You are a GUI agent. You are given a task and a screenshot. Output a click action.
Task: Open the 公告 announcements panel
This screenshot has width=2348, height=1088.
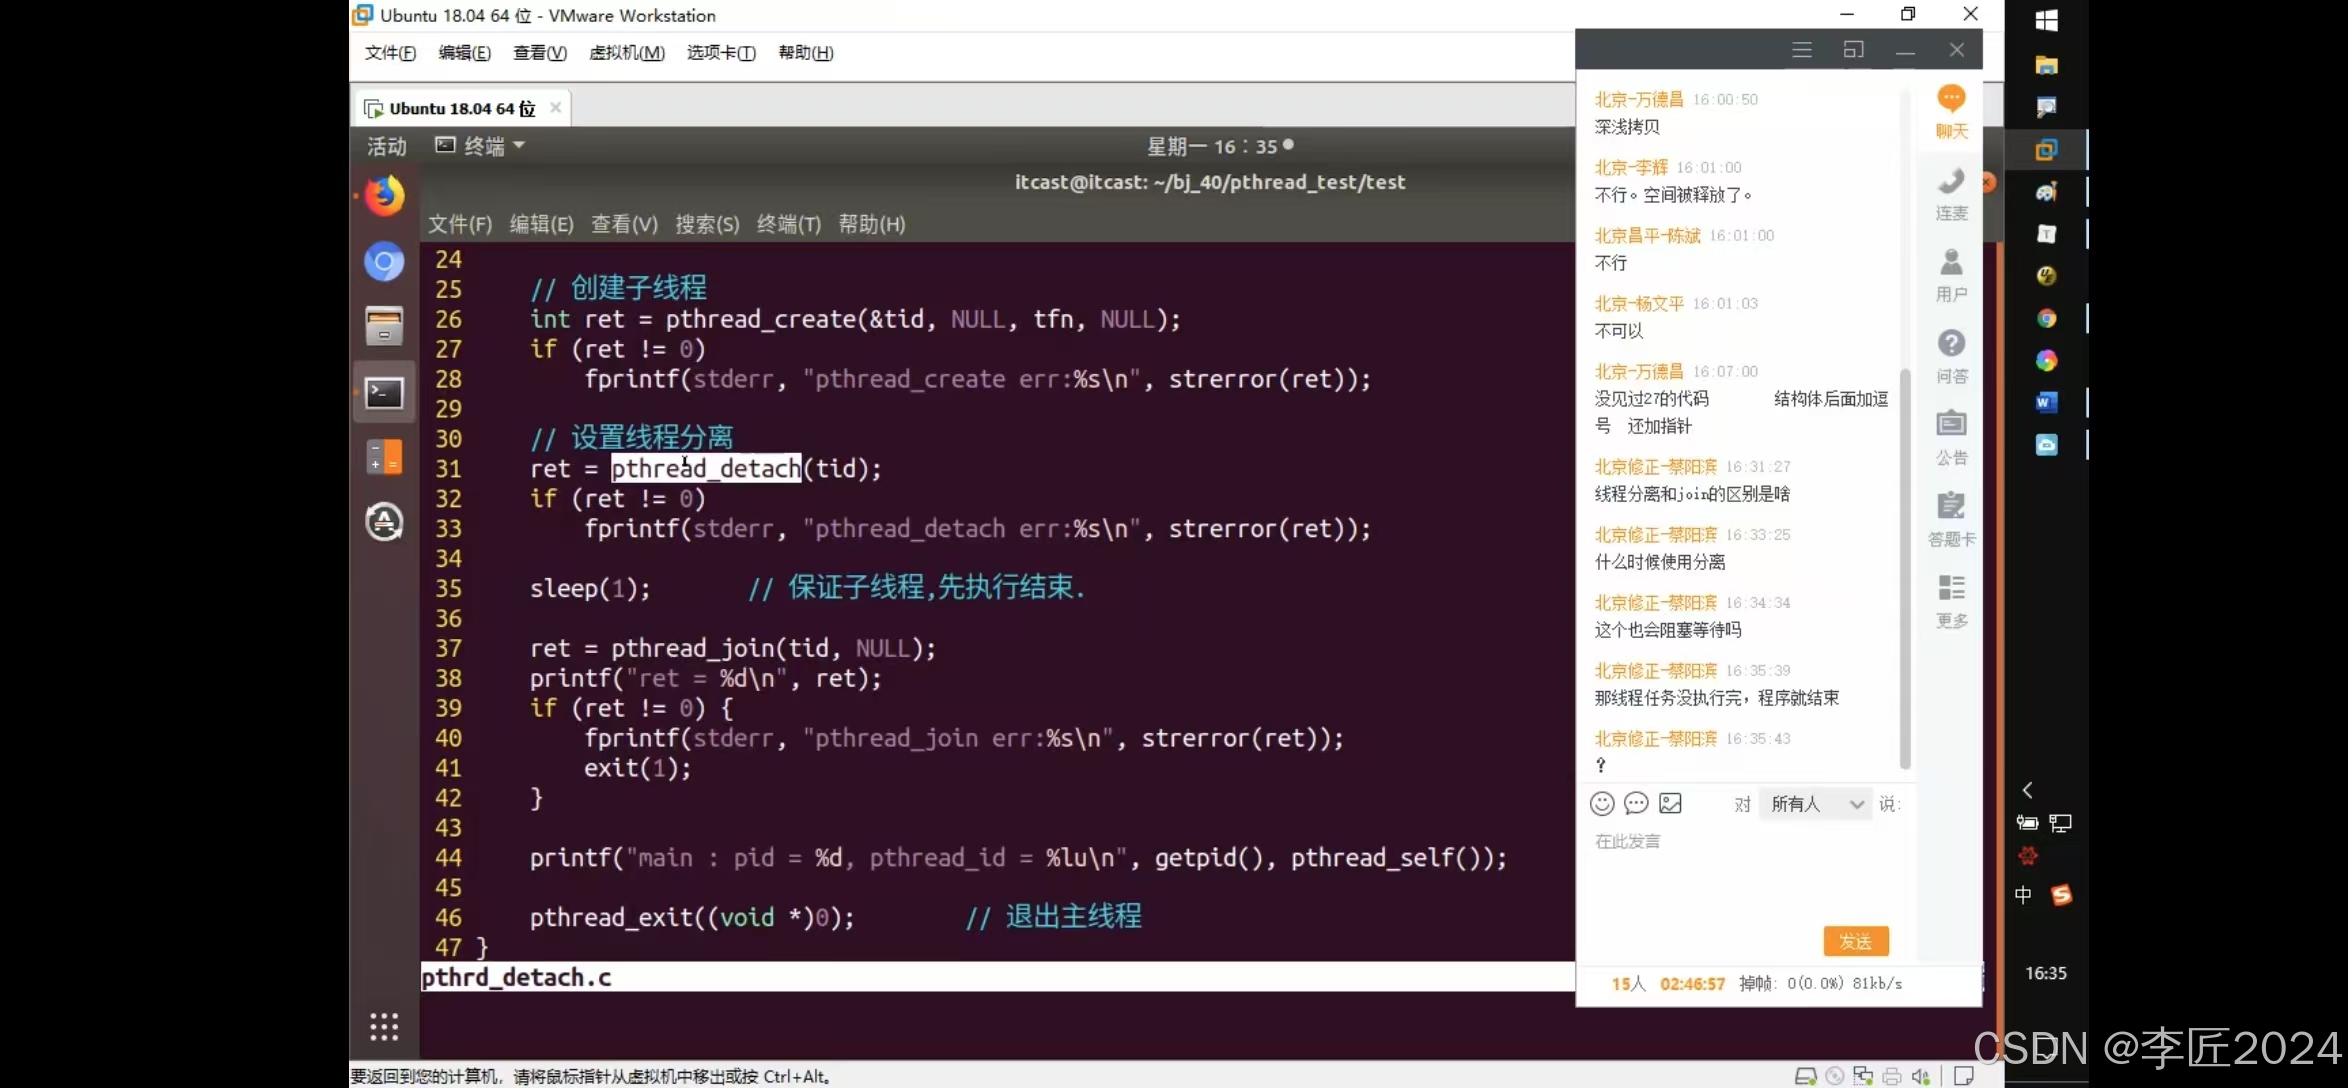pos(1951,438)
